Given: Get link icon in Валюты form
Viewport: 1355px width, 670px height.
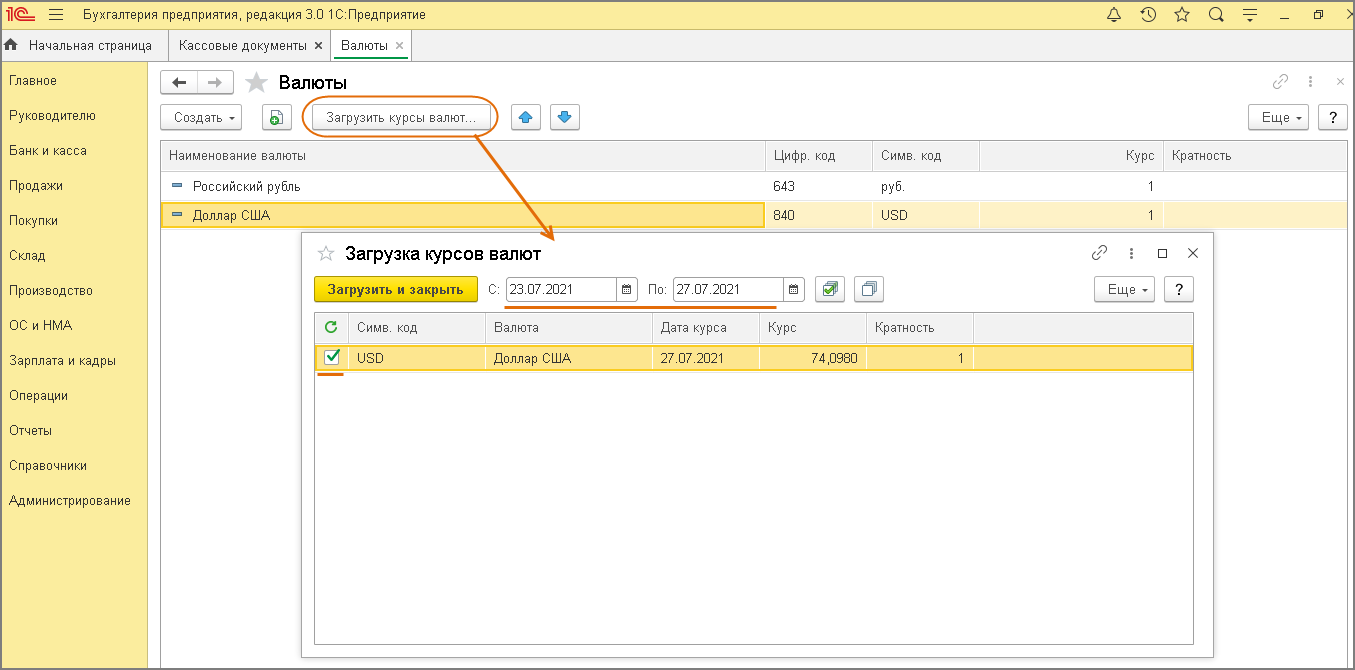Looking at the screenshot, I should [x=1280, y=82].
